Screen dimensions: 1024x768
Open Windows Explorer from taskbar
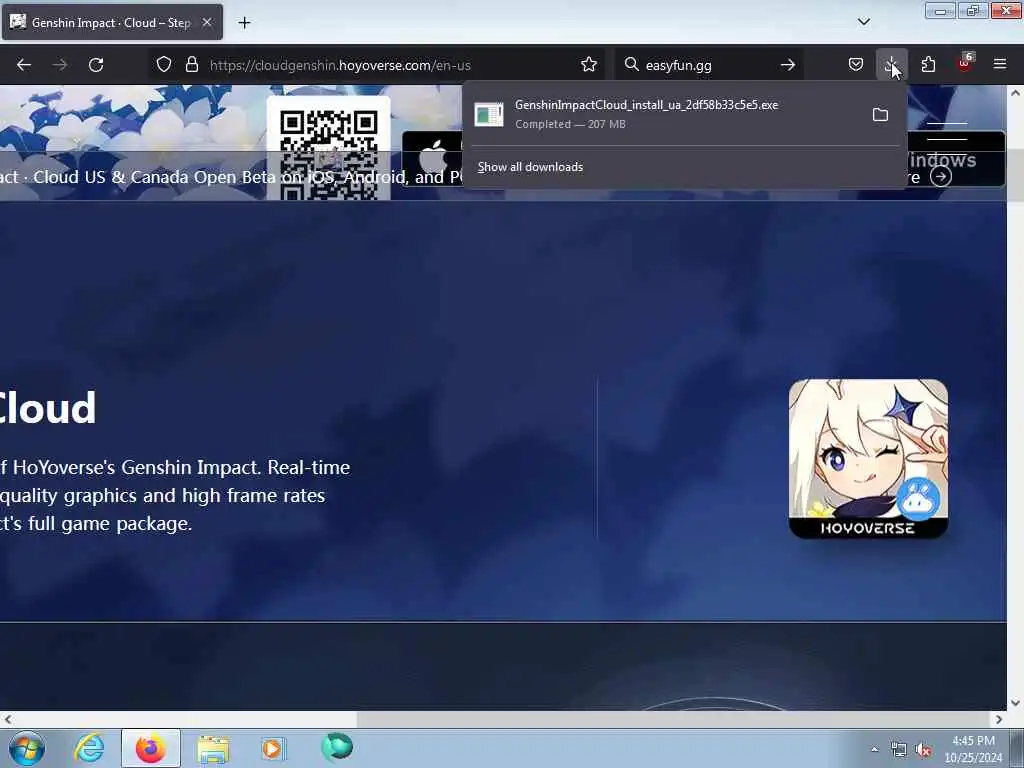(x=213, y=748)
